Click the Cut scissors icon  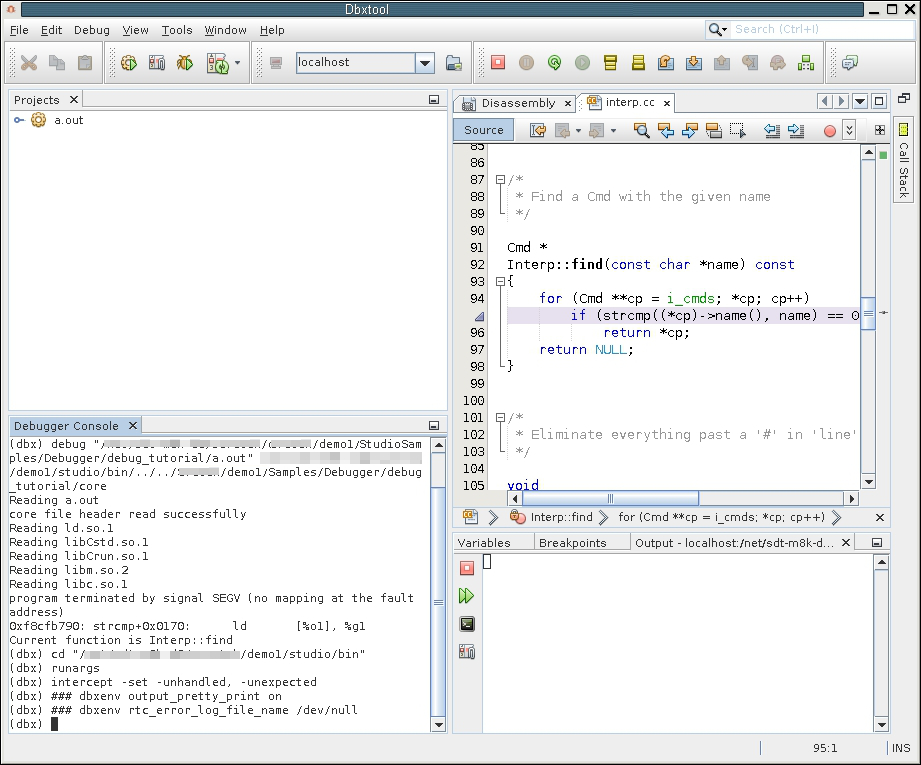28,62
